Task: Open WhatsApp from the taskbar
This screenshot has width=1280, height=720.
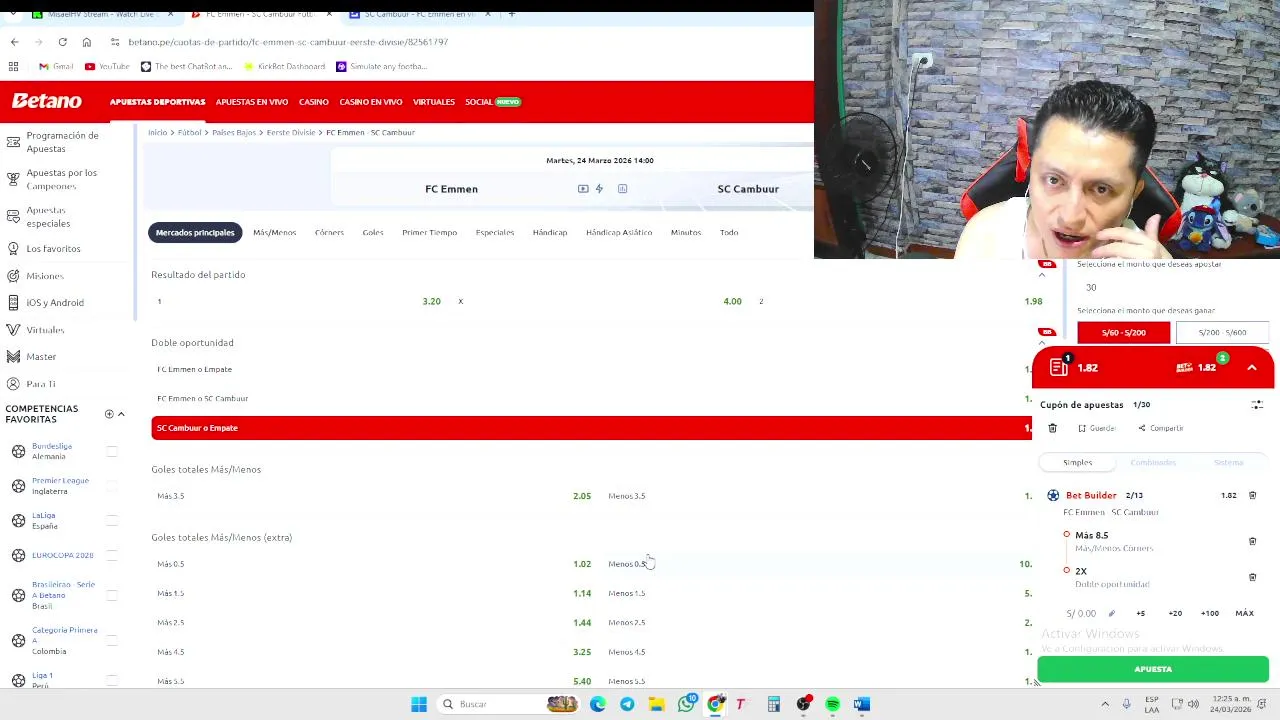Action: (x=686, y=704)
